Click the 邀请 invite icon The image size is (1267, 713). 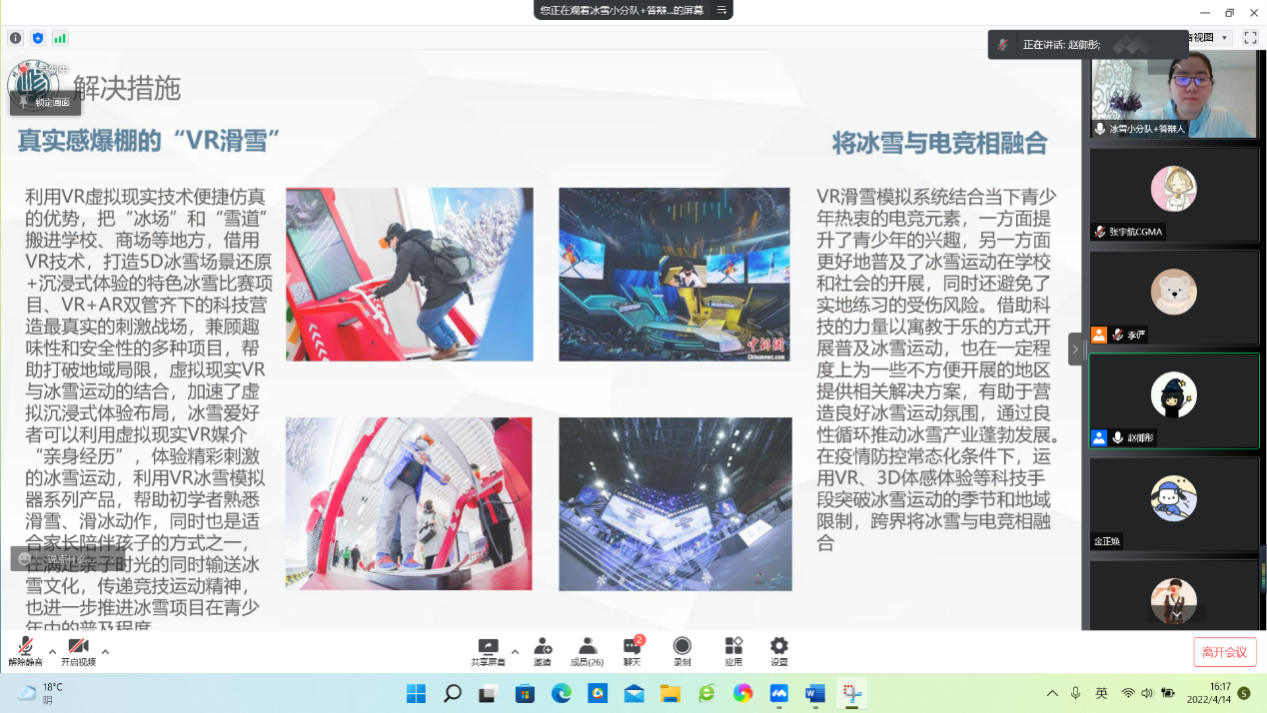pyautogui.click(x=542, y=650)
